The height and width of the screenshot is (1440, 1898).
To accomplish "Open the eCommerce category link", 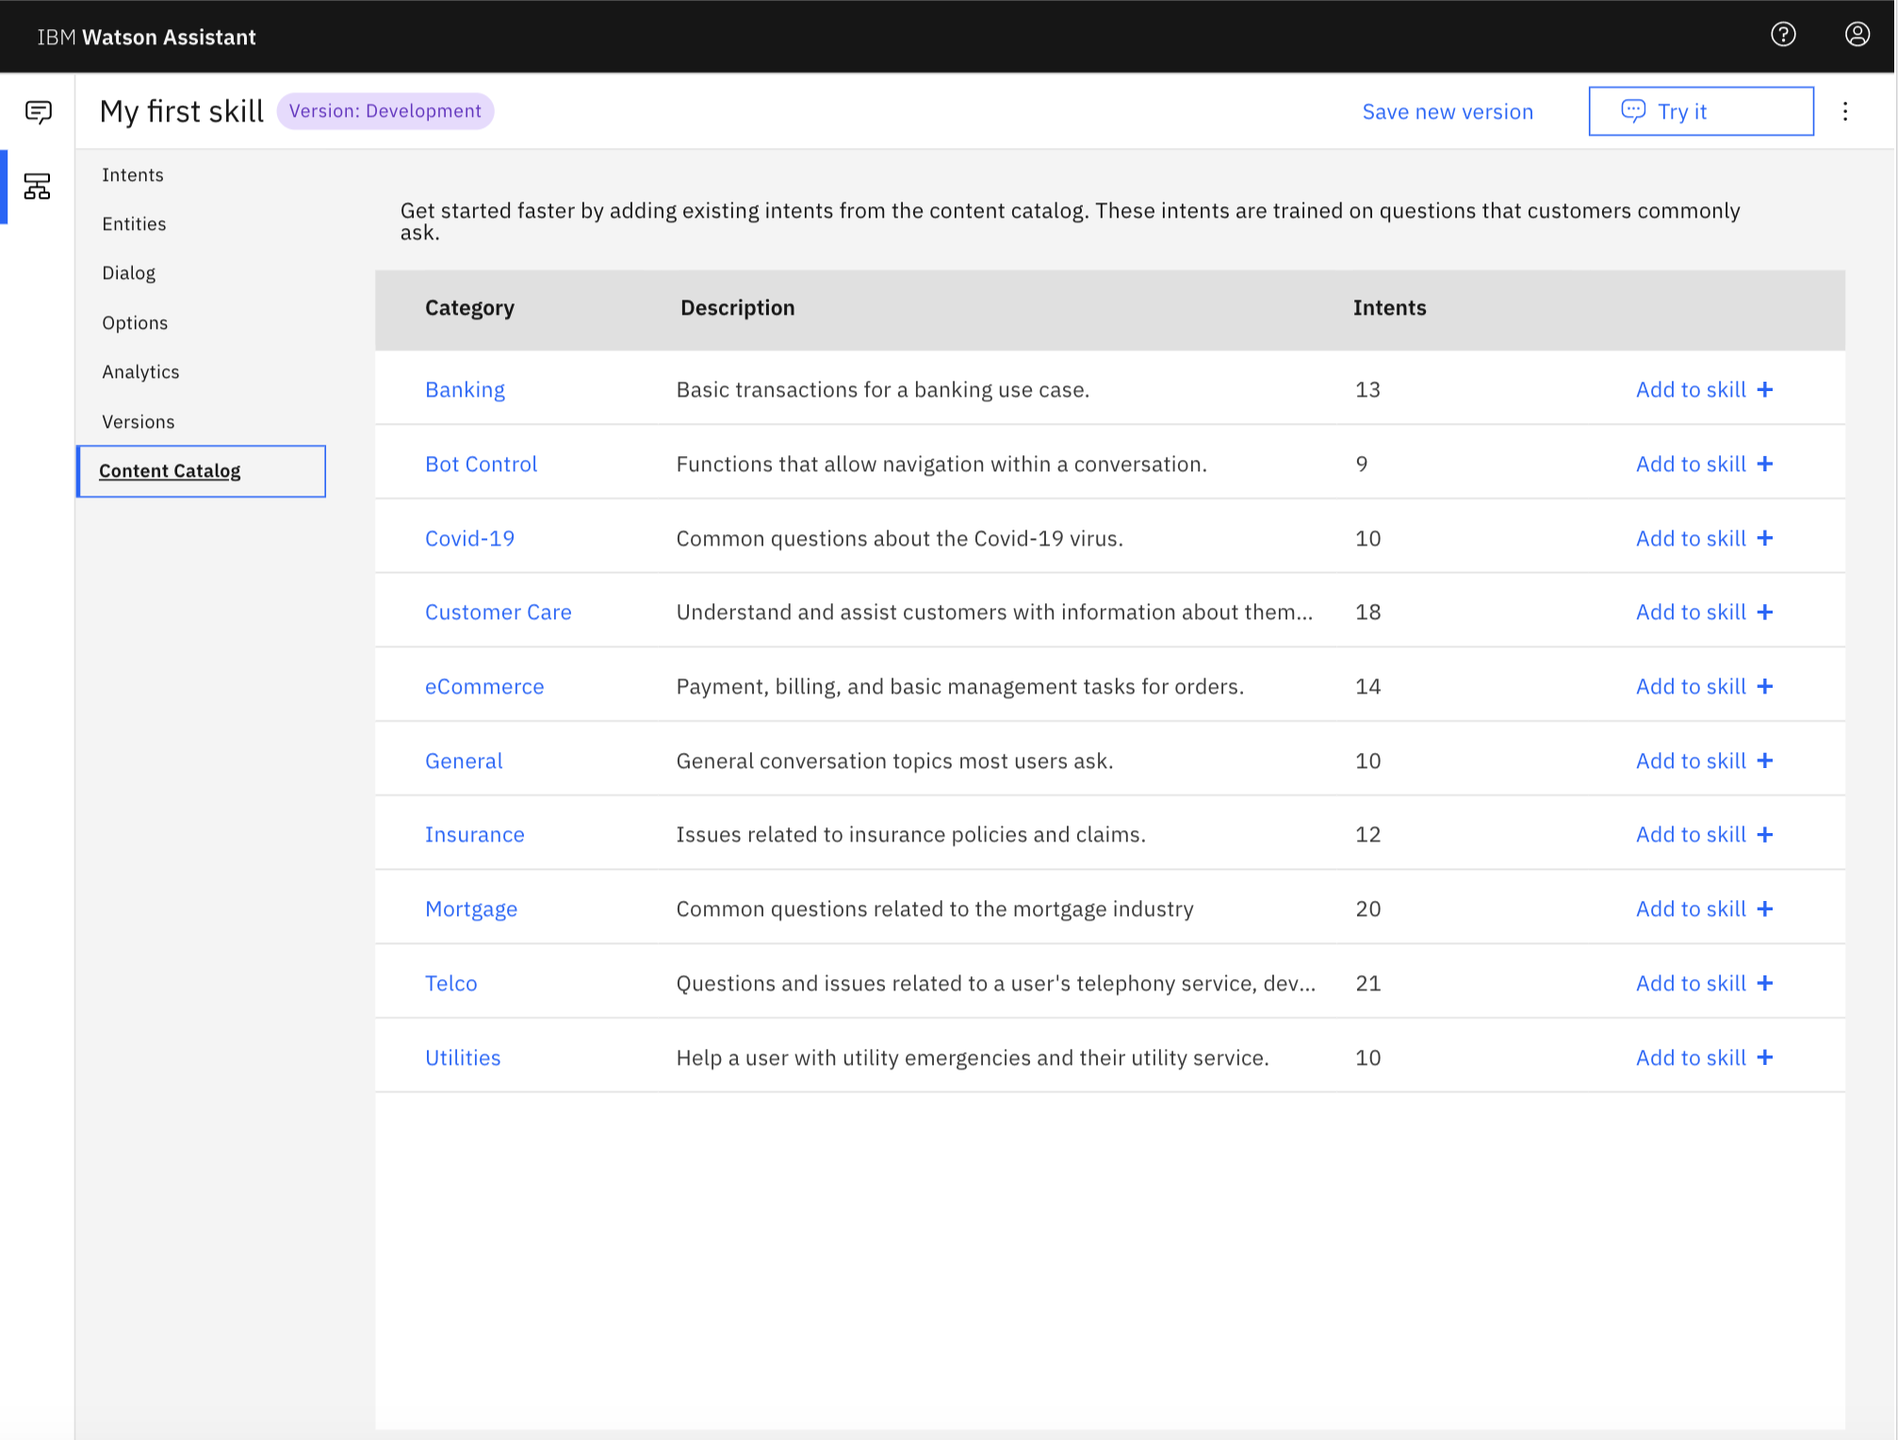I will pos(485,687).
